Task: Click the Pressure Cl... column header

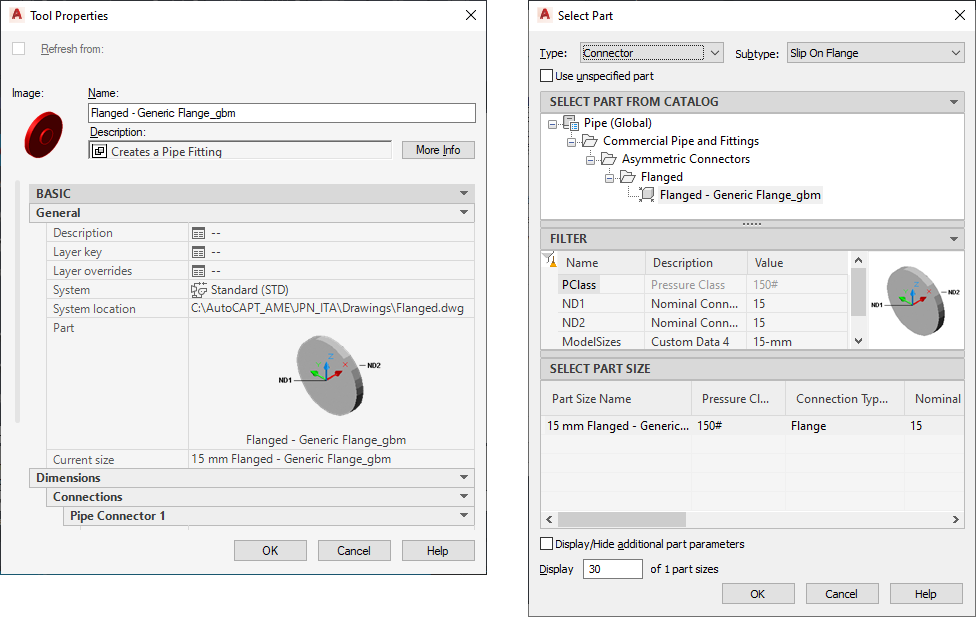Action: (x=739, y=398)
